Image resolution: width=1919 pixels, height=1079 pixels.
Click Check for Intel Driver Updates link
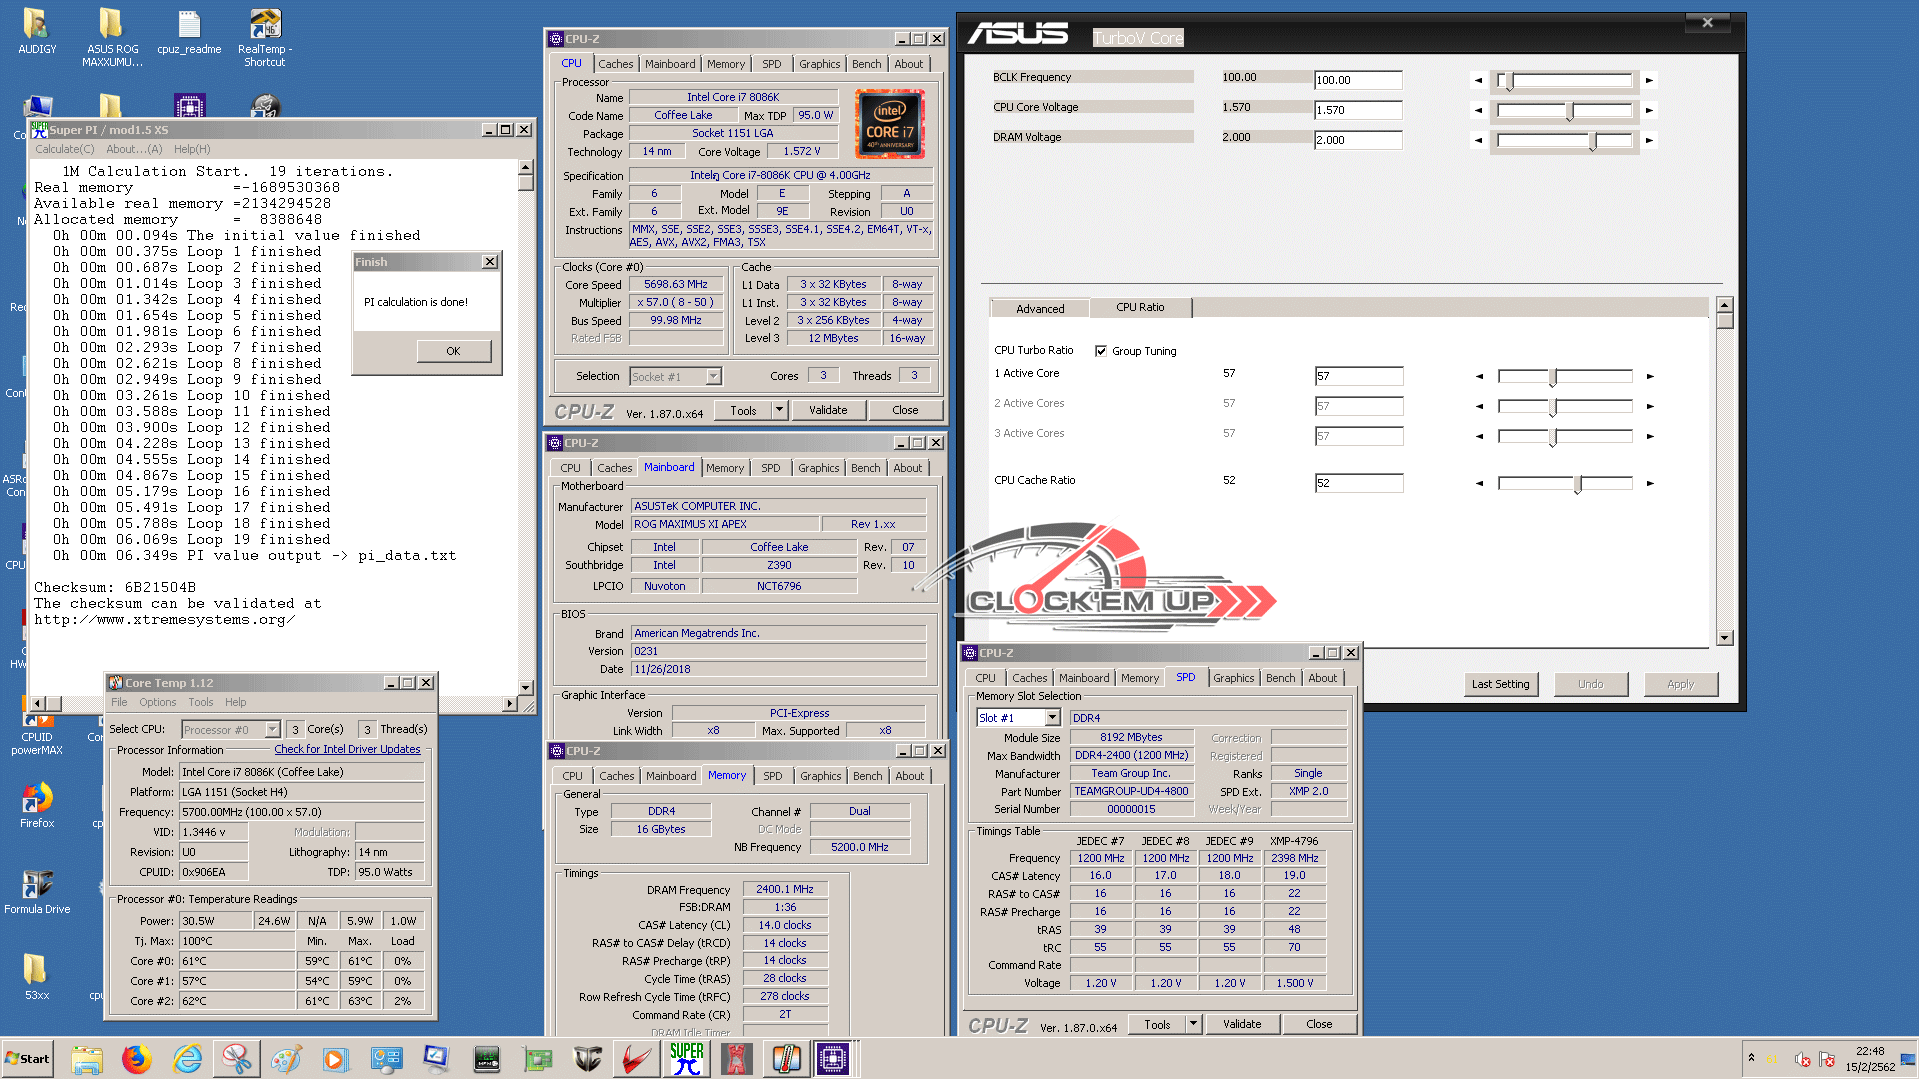click(347, 750)
